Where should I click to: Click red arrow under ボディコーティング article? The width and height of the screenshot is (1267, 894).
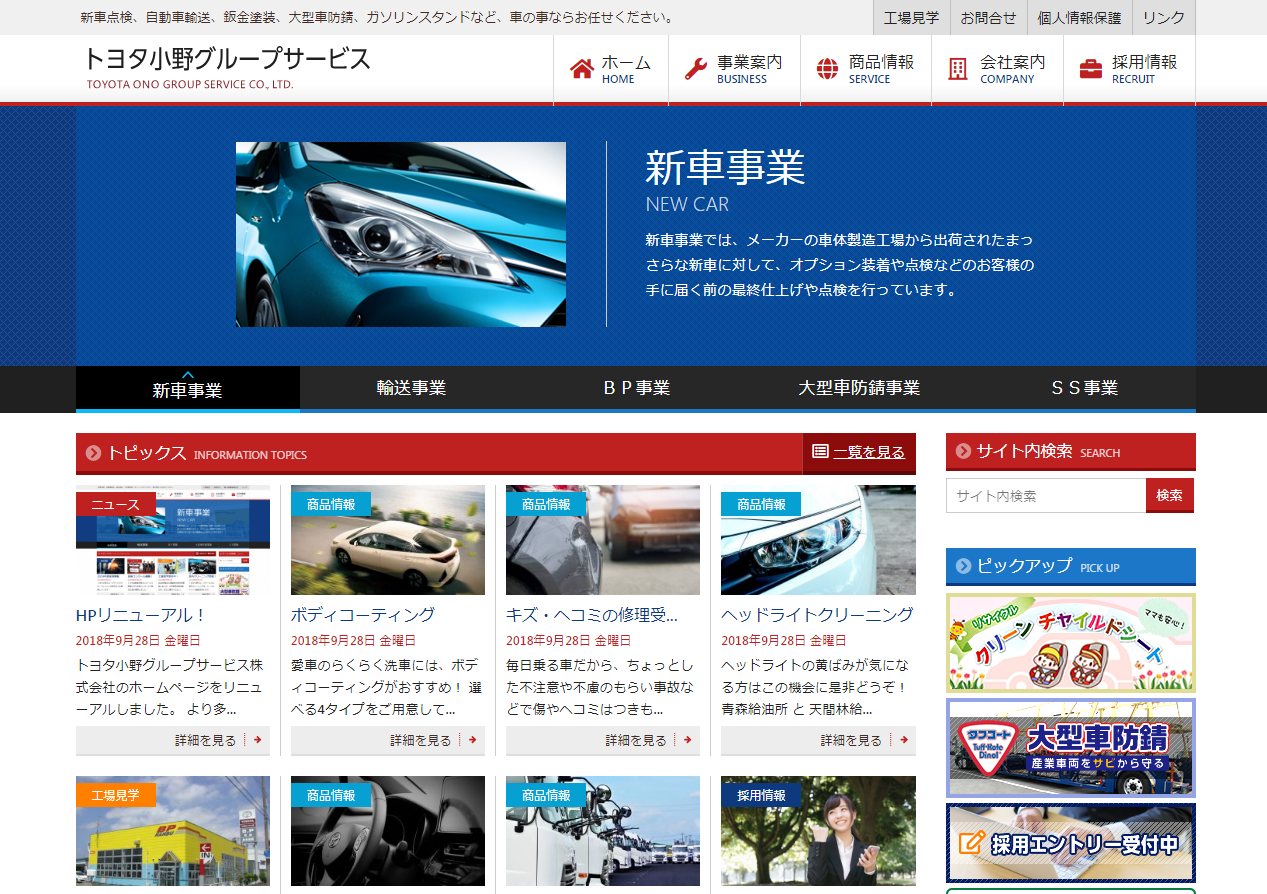(x=472, y=740)
